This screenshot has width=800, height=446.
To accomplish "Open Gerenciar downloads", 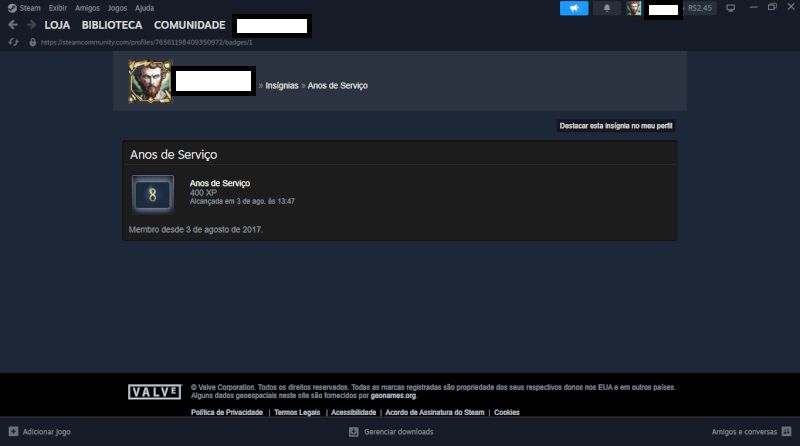I will pyautogui.click(x=398, y=432).
